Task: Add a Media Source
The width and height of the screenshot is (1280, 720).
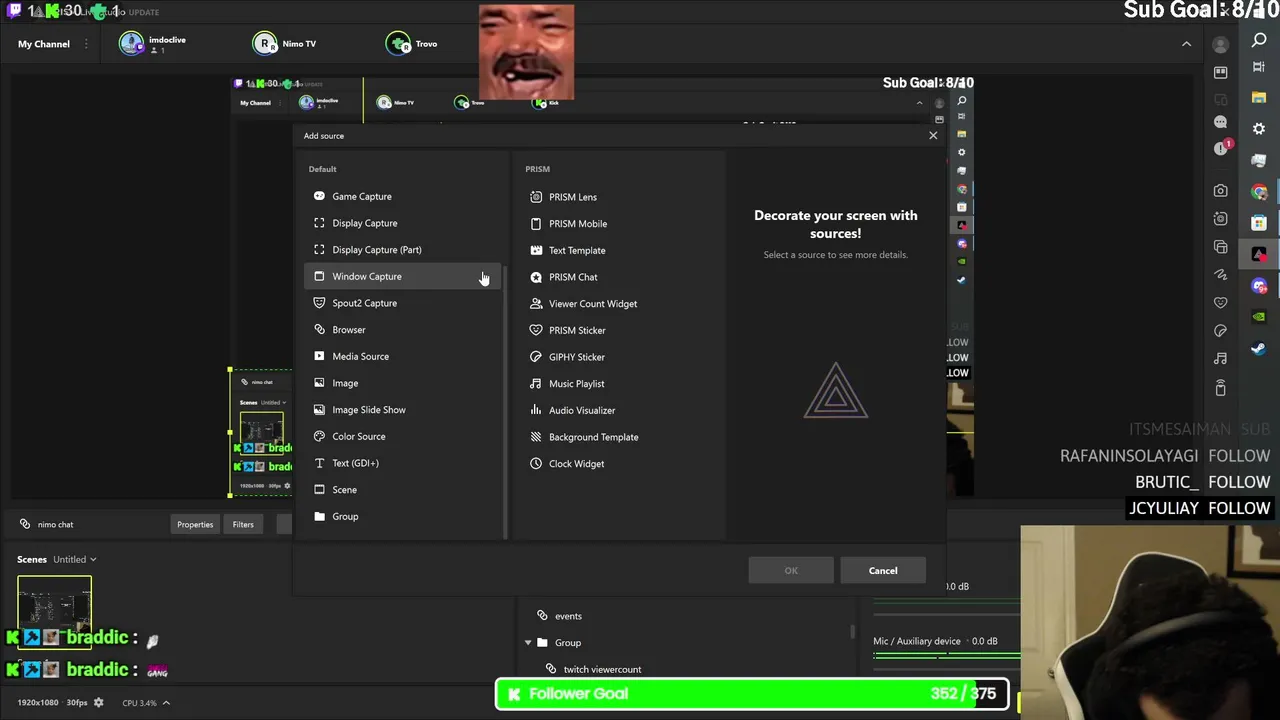Action: click(404, 356)
